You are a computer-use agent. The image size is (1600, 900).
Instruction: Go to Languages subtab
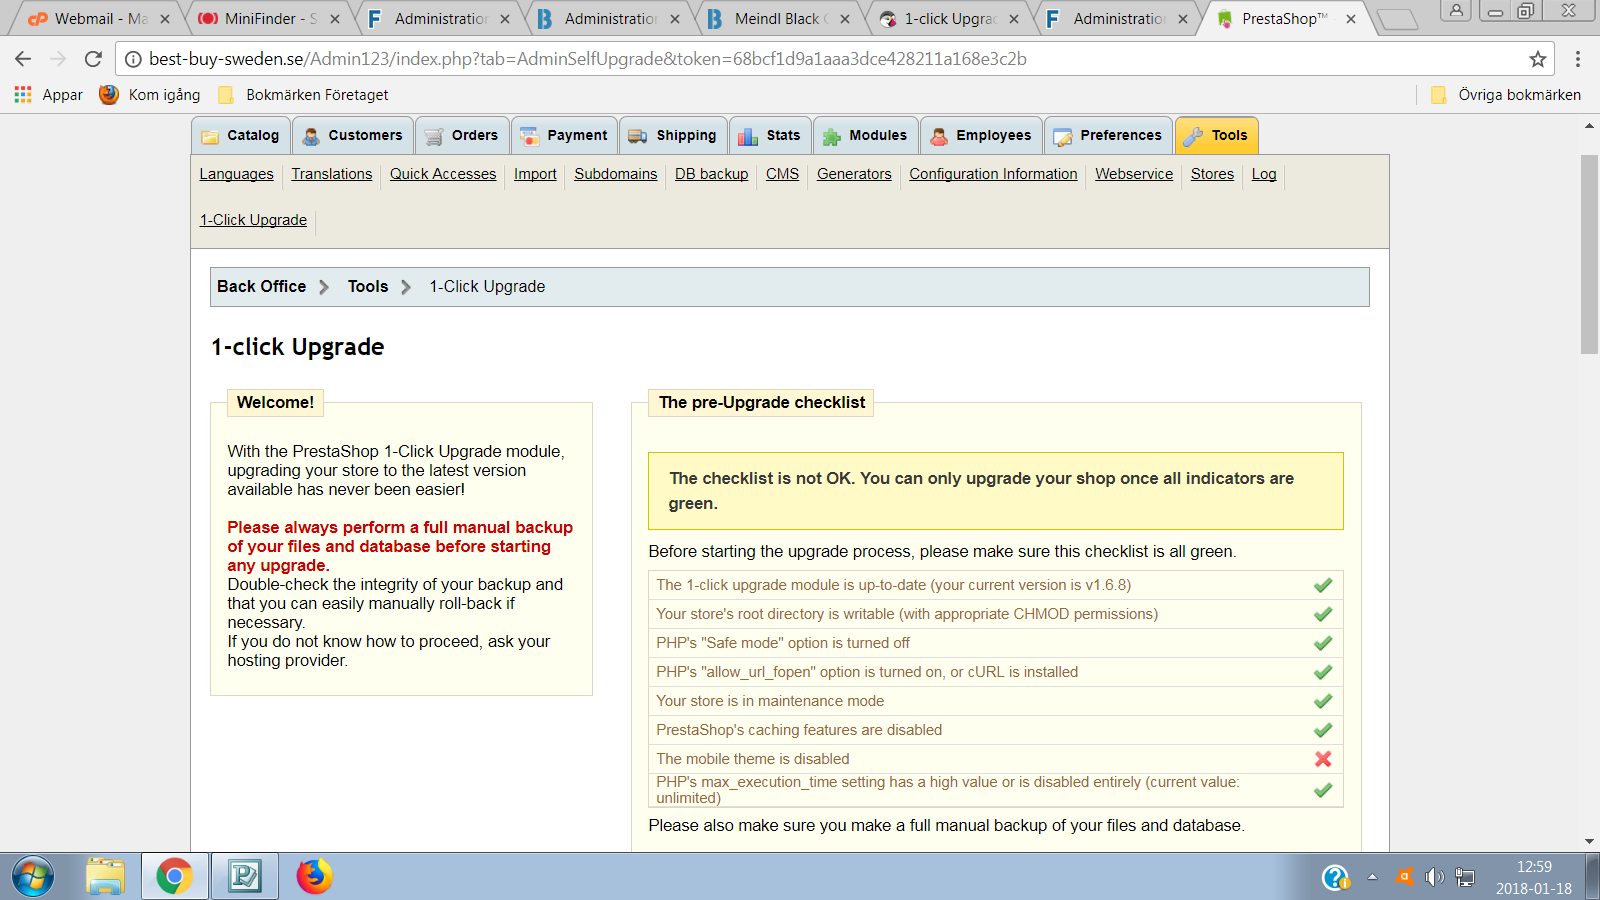[x=236, y=174]
